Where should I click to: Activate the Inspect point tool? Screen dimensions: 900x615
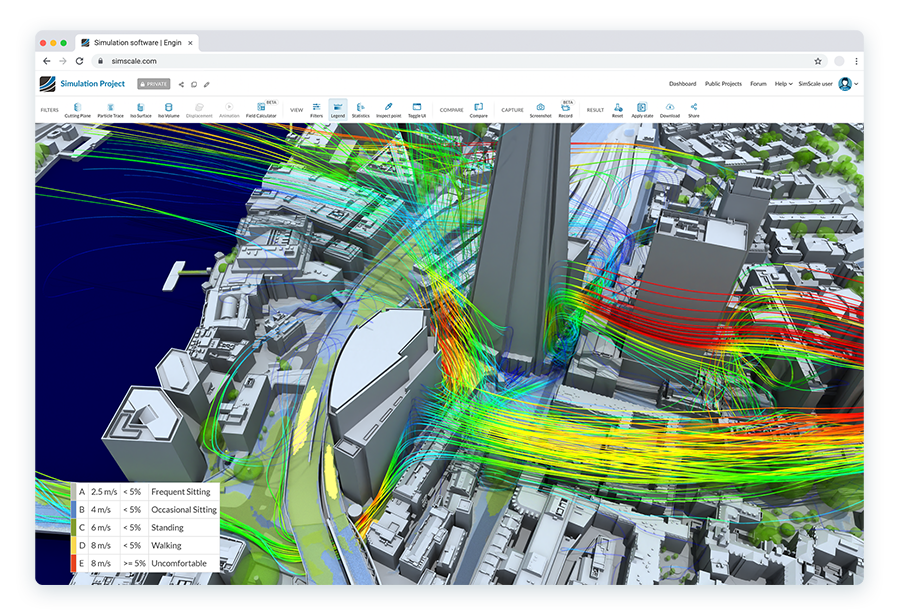(388, 109)
